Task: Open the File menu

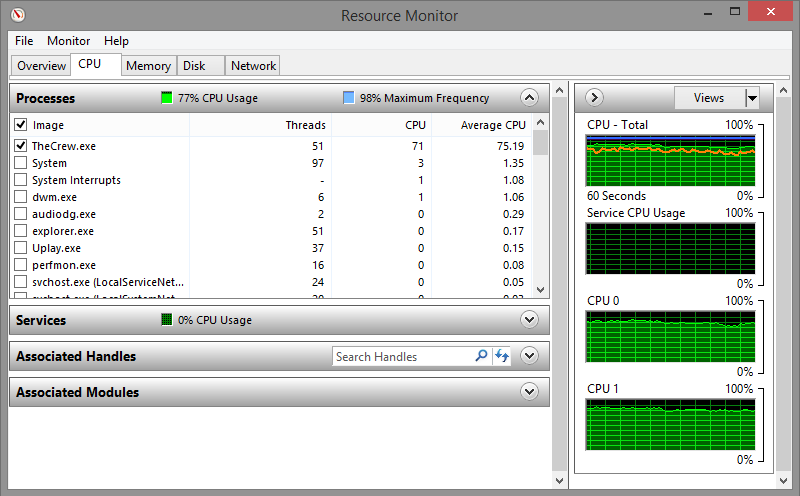Action: 24,41
